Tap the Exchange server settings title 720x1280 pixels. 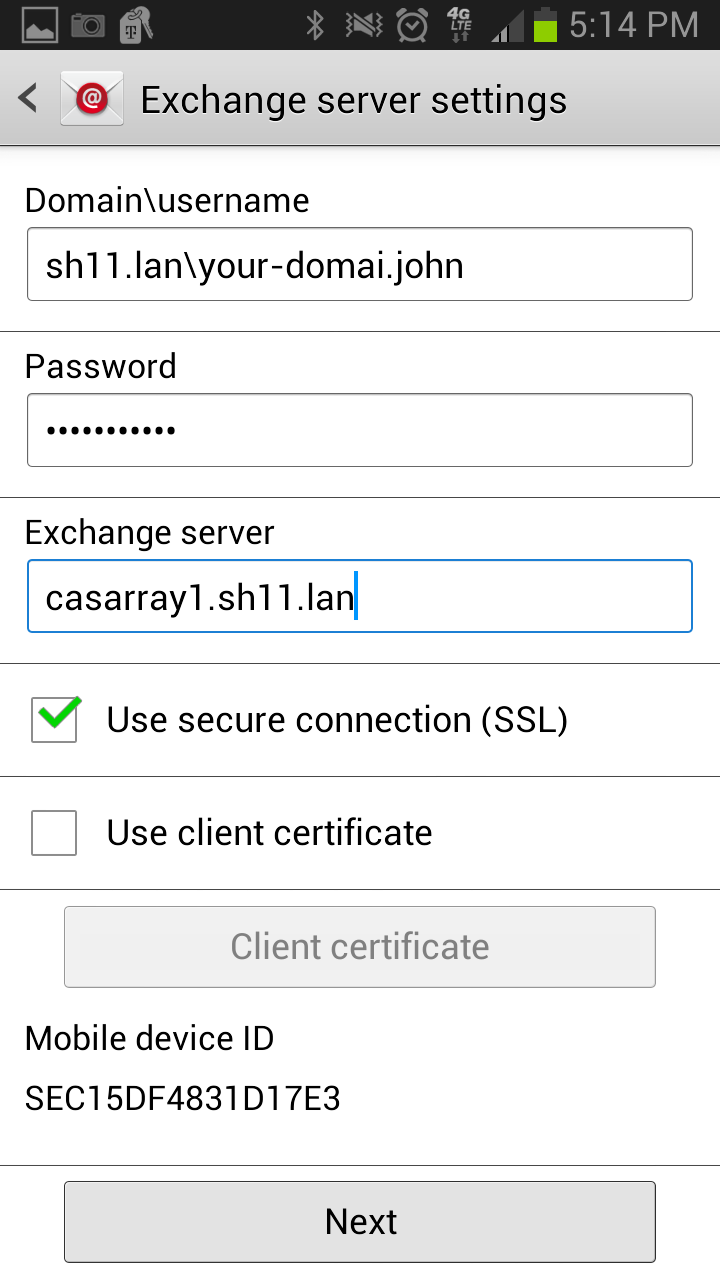[354, 100]
